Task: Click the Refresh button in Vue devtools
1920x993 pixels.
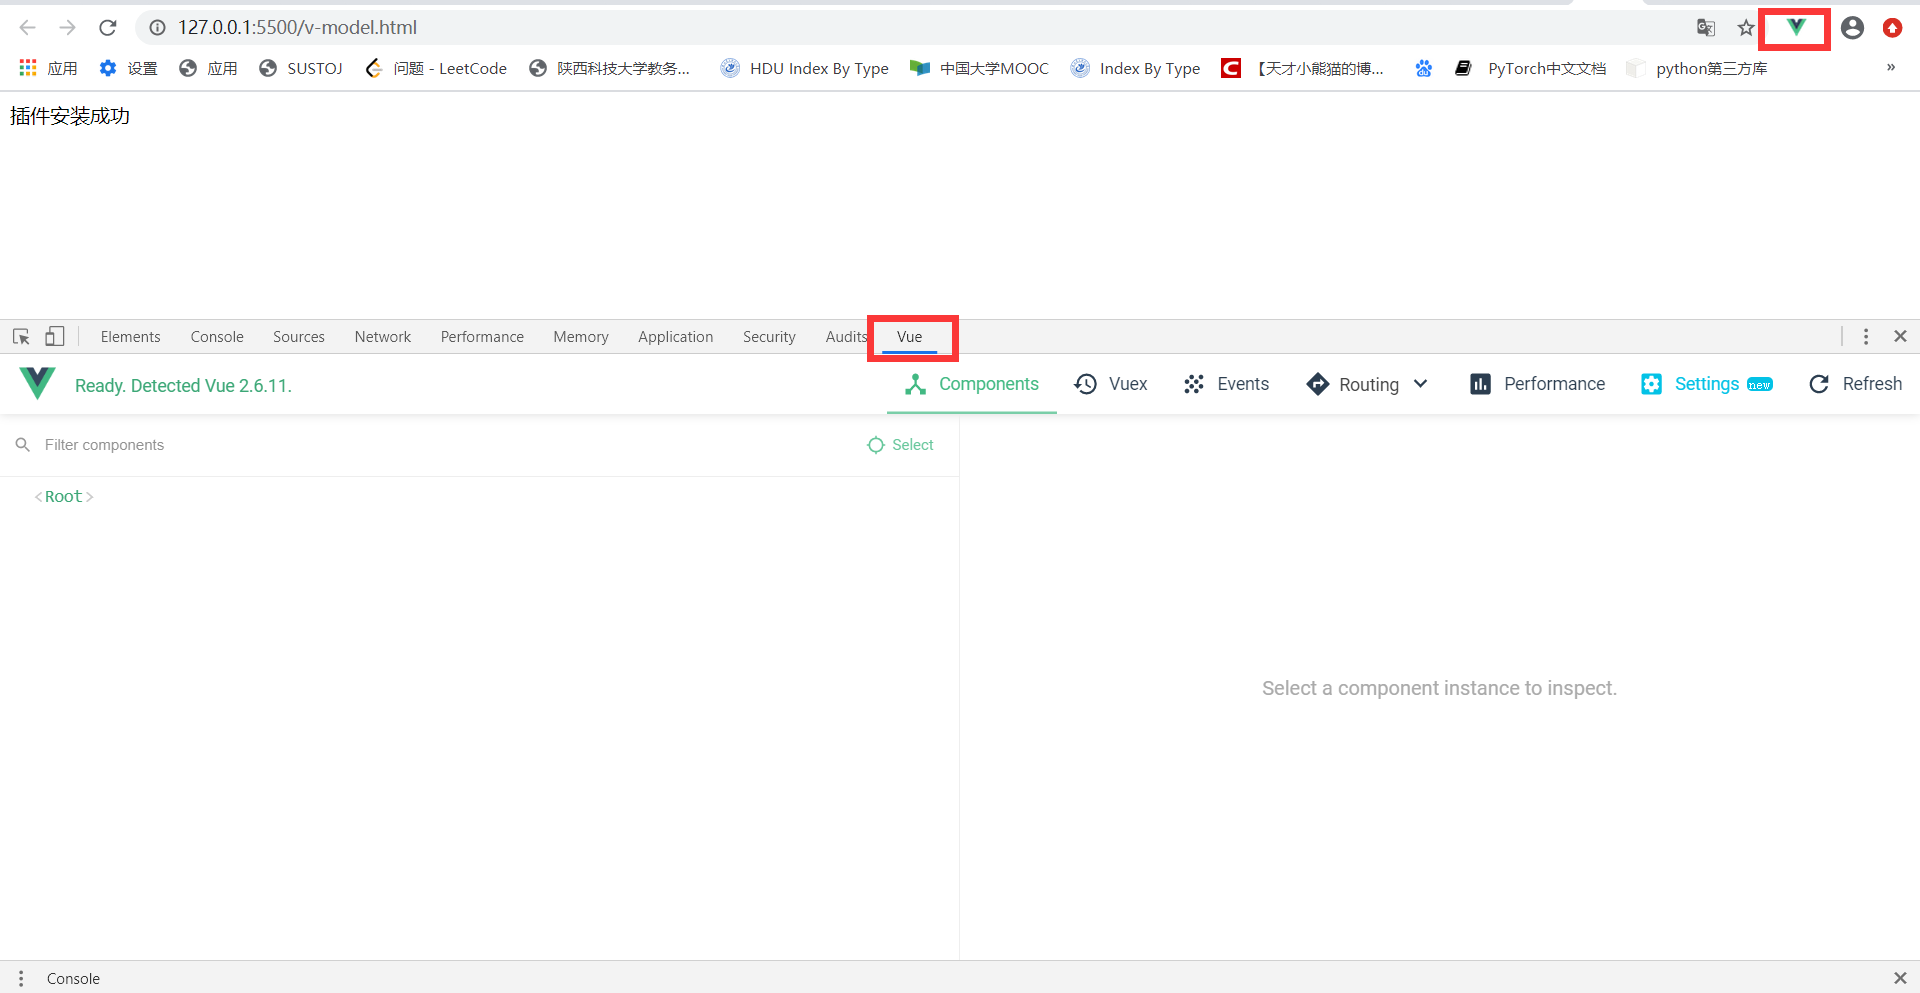Action: coord(1855,384)
